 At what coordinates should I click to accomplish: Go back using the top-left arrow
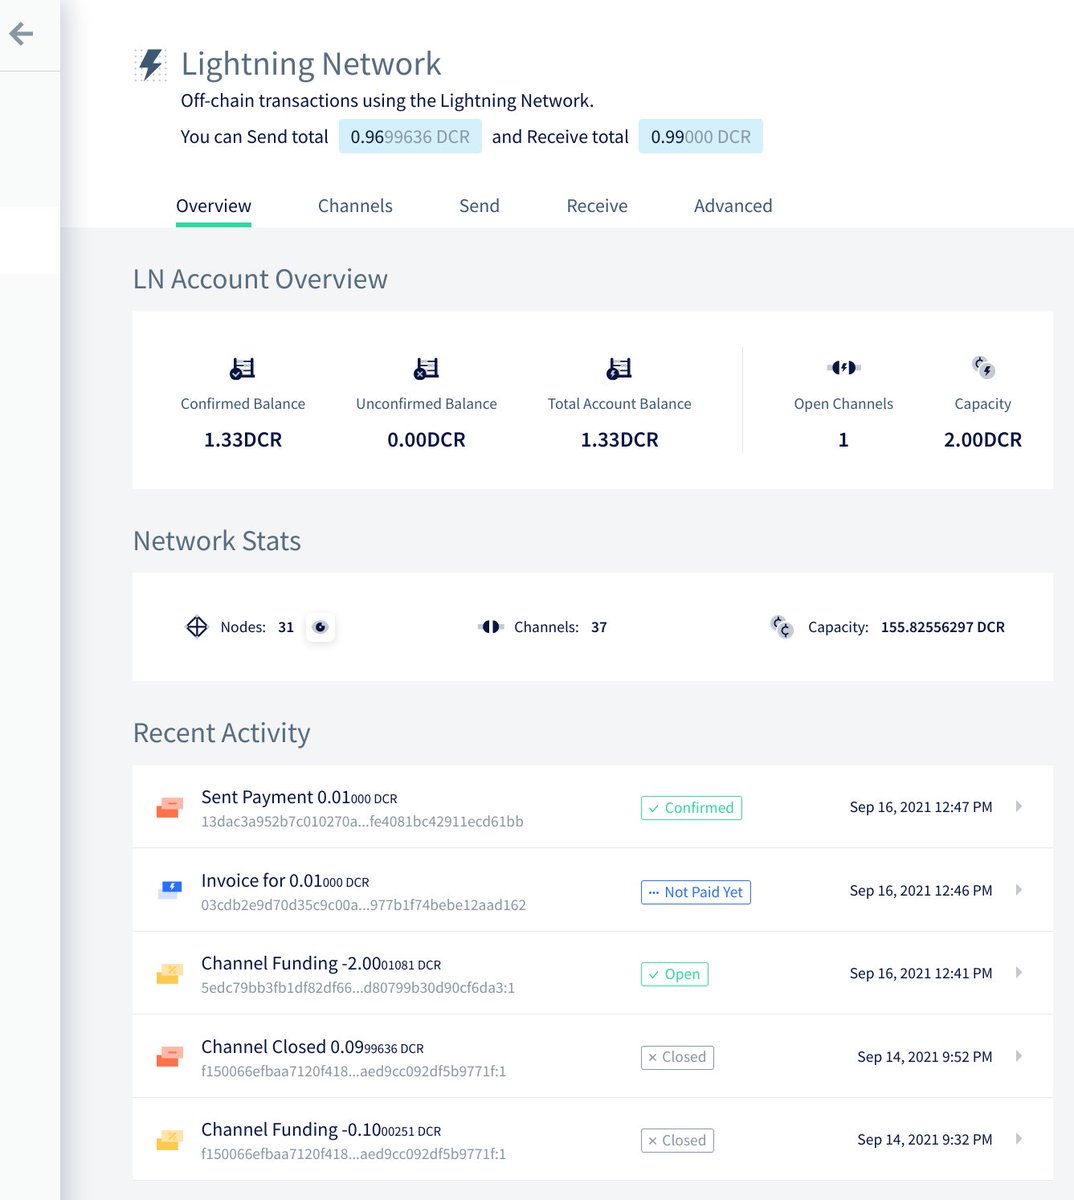coord(21,33)
